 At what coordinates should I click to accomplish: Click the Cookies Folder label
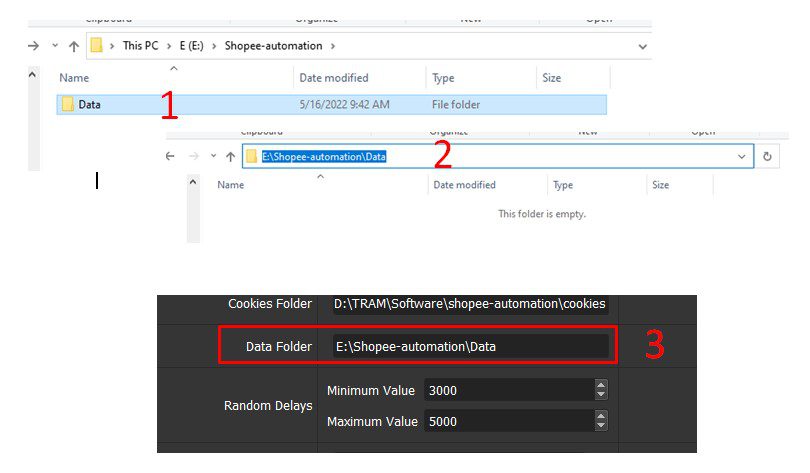click(270, 304)
